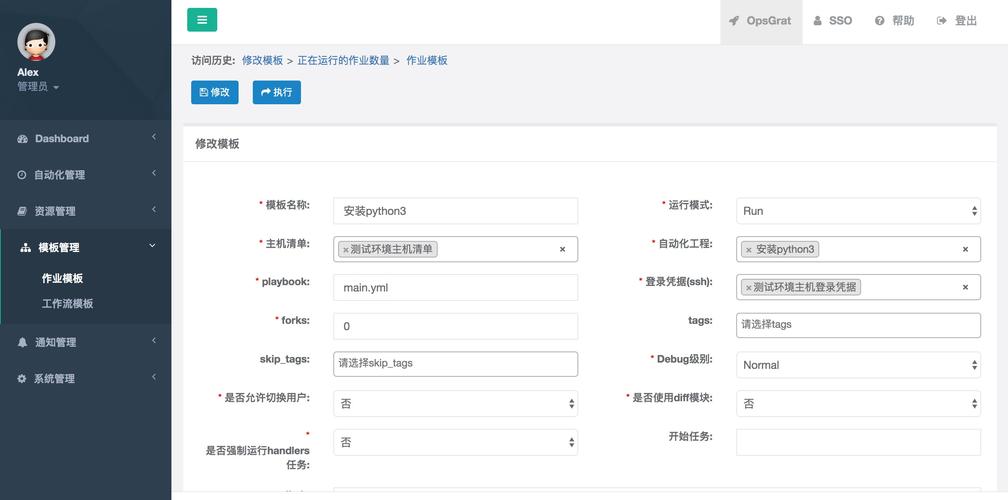The height and width of the screenshot is (500, 1008).
Task: Click the SSO user icon
Action: coord(817,21)
